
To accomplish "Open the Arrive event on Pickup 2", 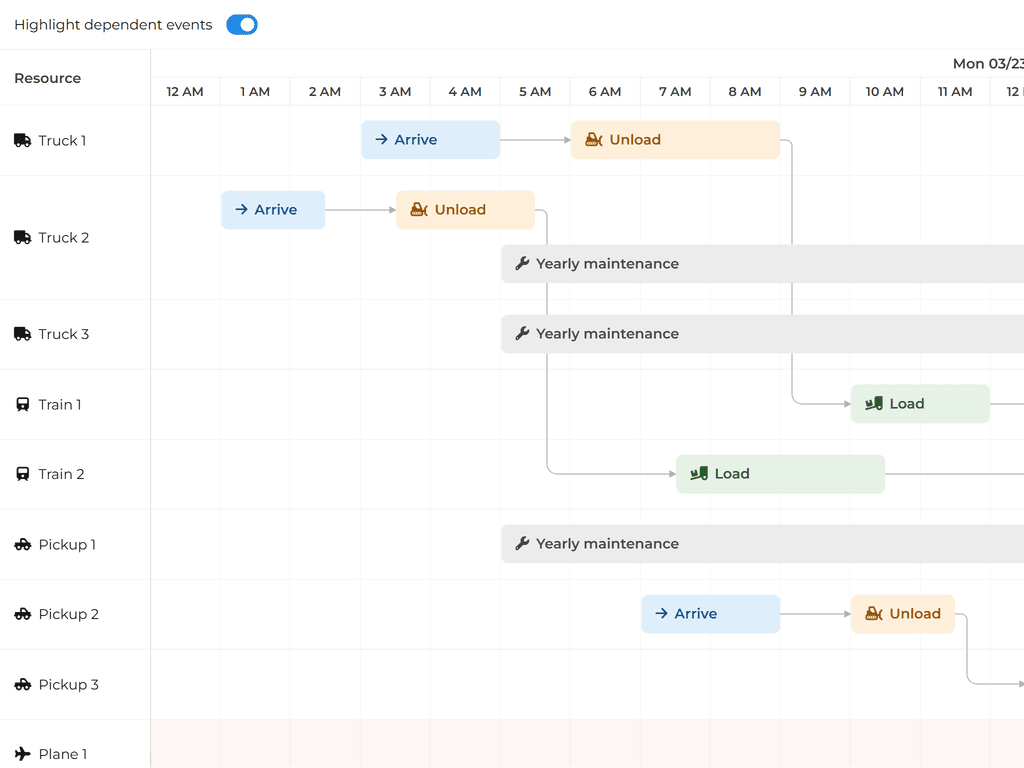I will 710,613.
